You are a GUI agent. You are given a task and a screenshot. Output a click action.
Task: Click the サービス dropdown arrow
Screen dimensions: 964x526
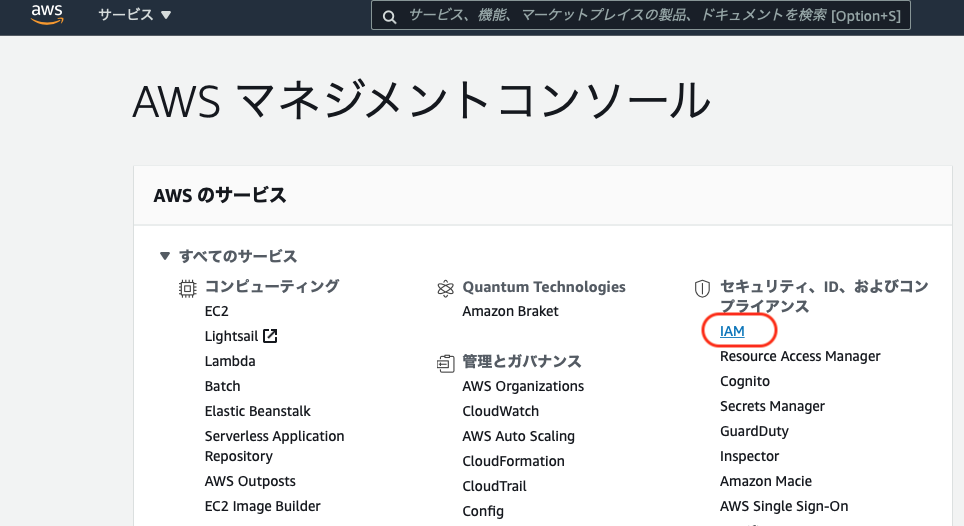(x=166, y=15)
